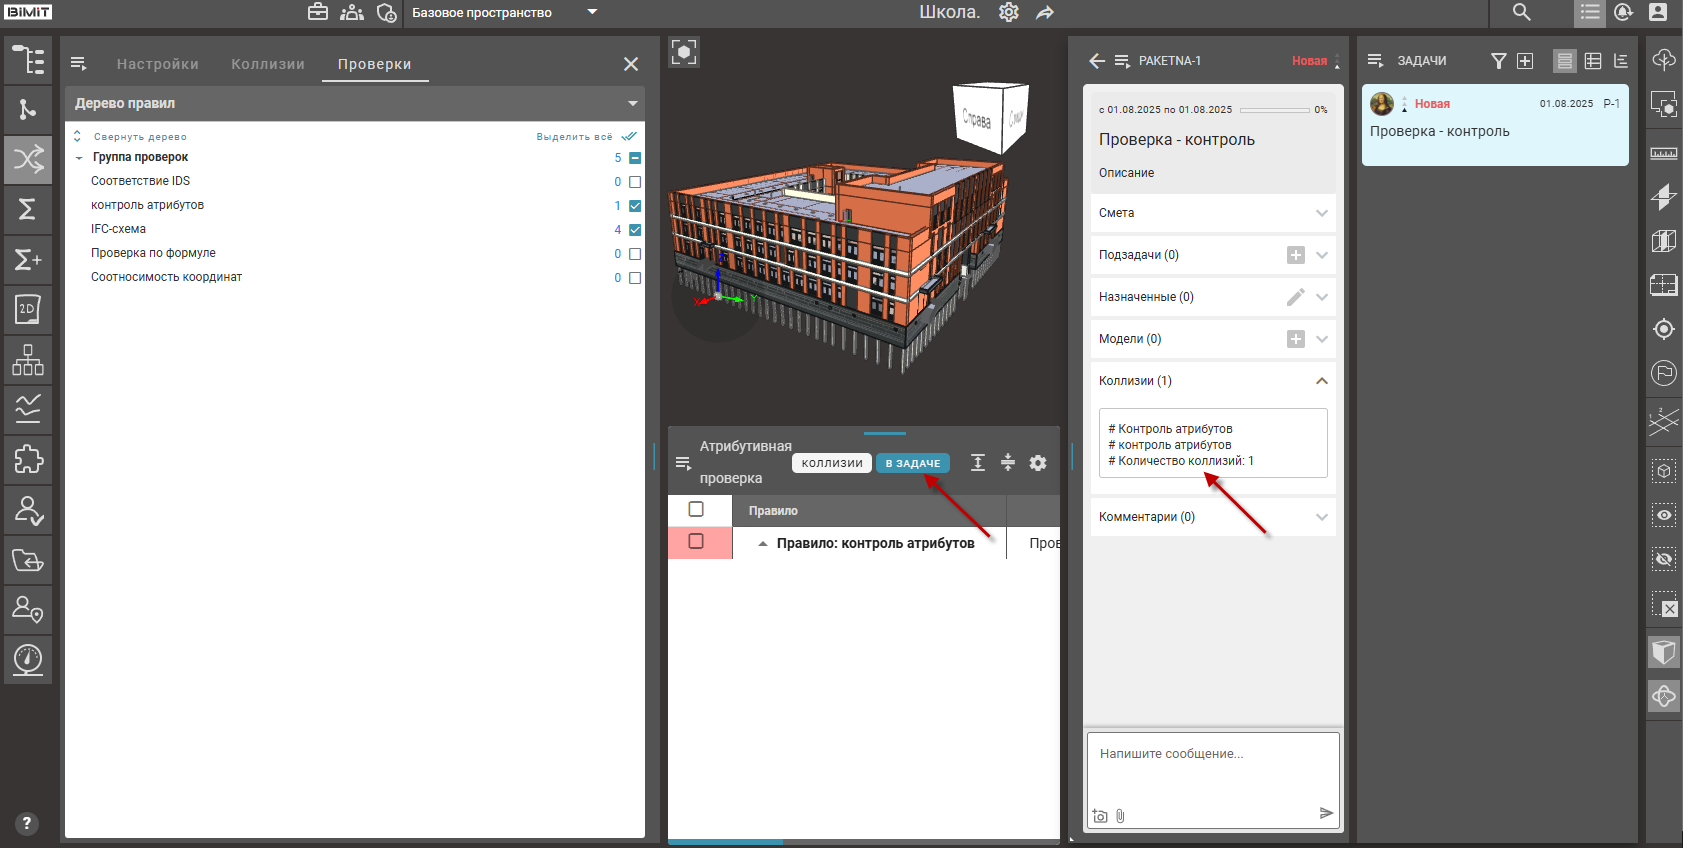
Task: Tick the Проверка по формуле checkbox
Action: click(635, 254)
